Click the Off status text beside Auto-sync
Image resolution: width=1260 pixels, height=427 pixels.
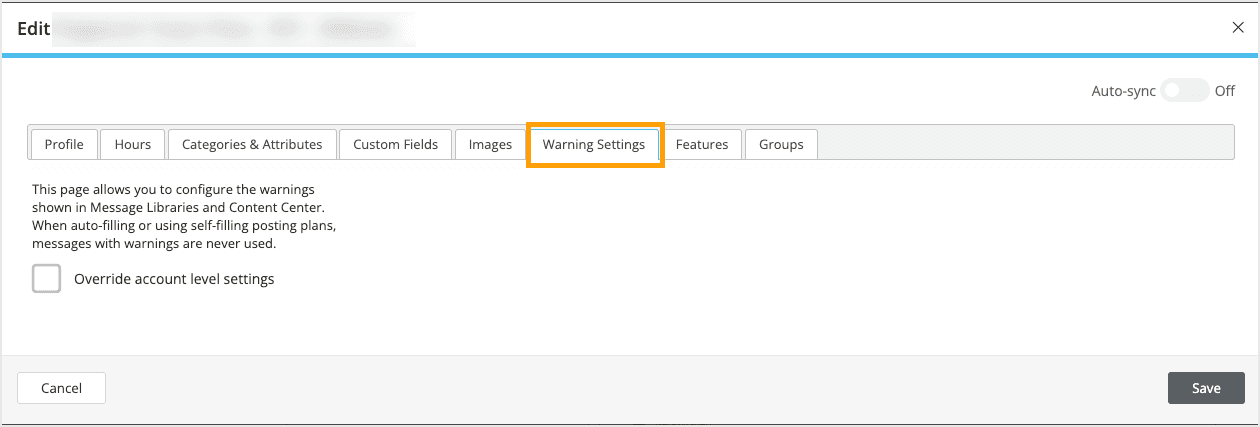point(1225,91)
